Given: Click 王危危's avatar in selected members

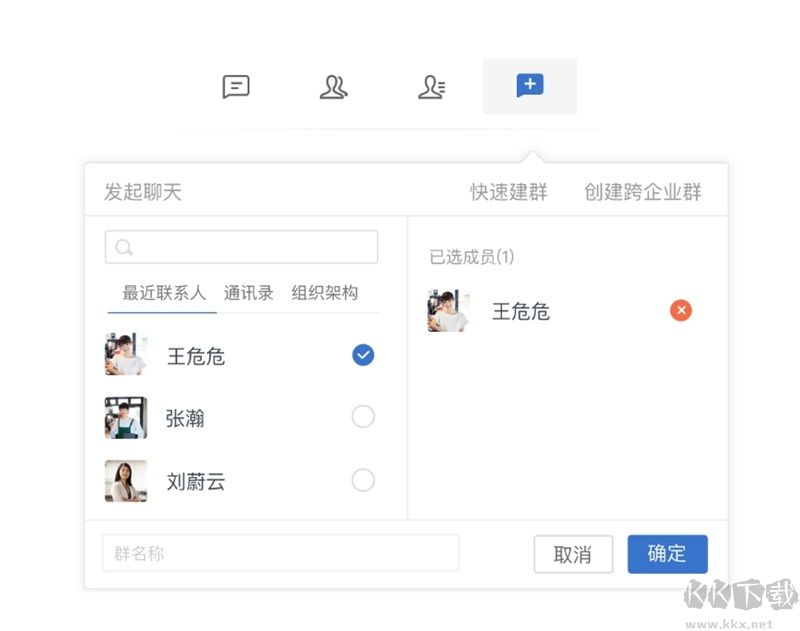Looking at the screenshot, I should coord(449,310).
